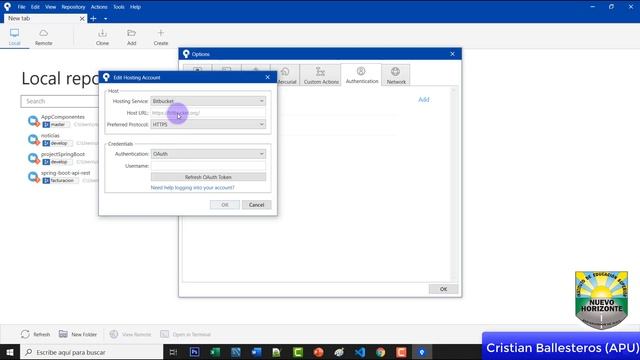Viewport: 640px width, 360px height.
Task: Open the File menu
Action: (21, 7)
